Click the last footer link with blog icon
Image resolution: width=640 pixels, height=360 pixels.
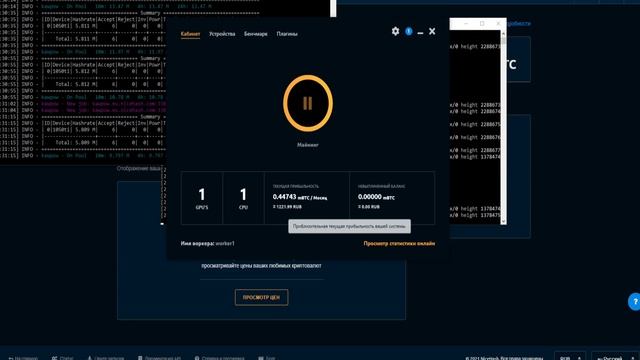coord(267,358)
